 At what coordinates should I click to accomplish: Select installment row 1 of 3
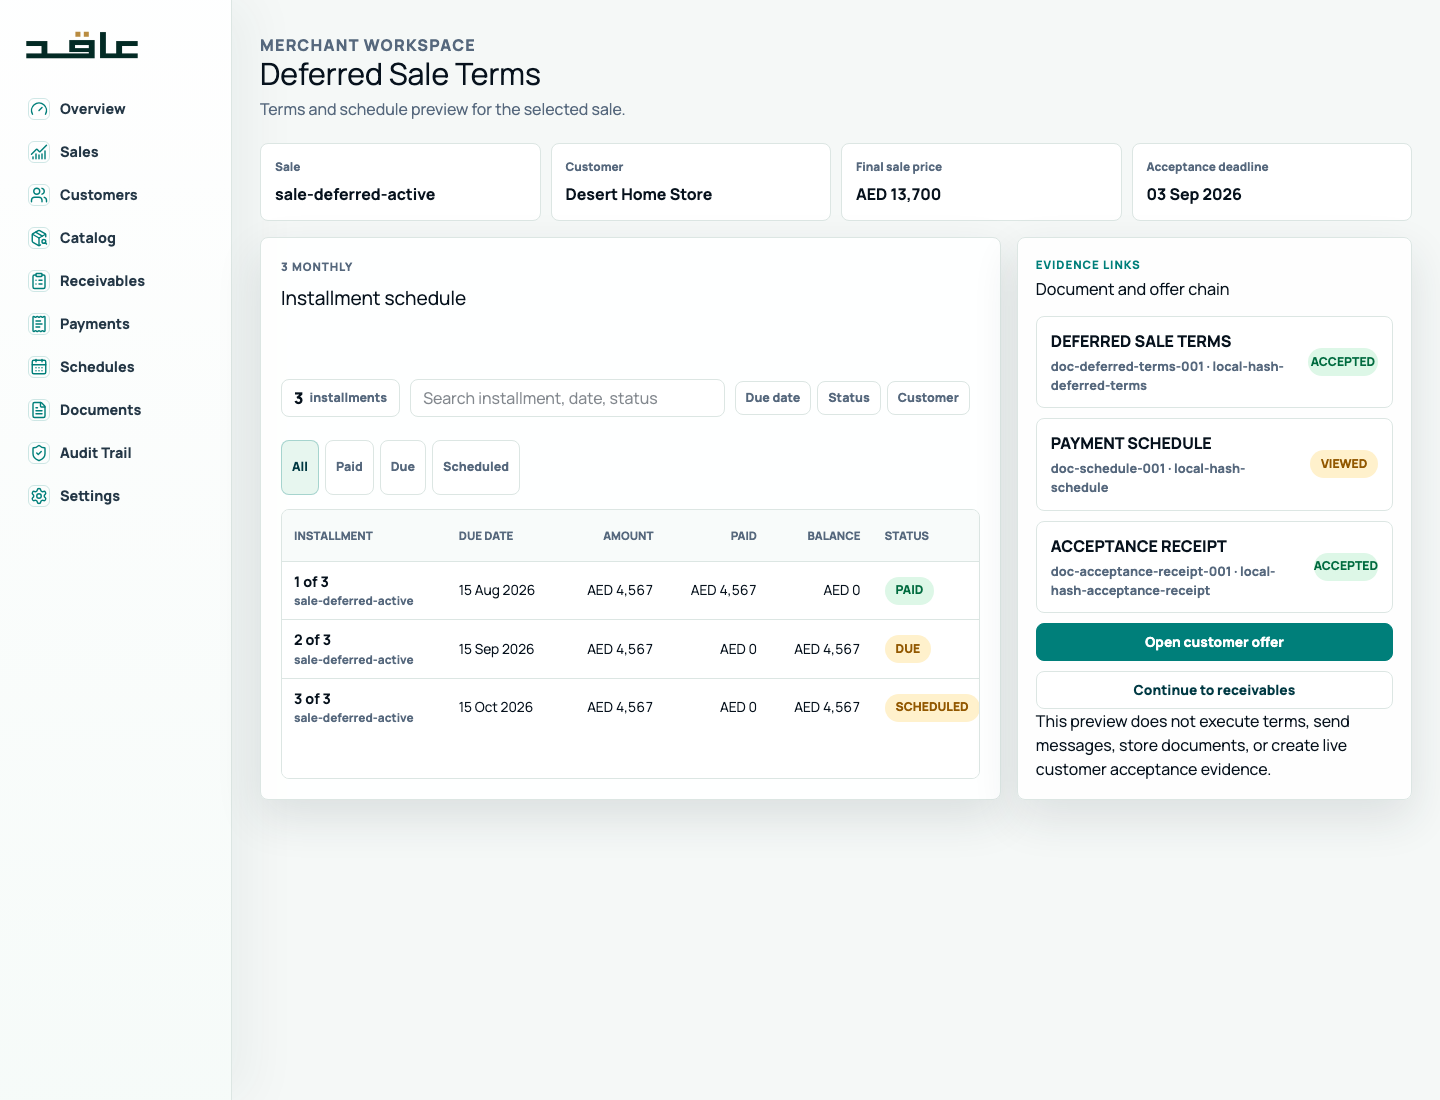pos(630,590)
